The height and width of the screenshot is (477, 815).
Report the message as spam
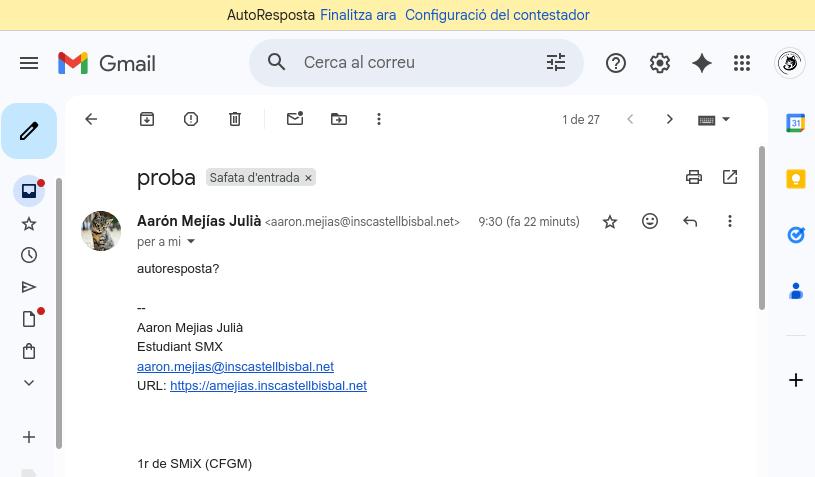[191, 119]
